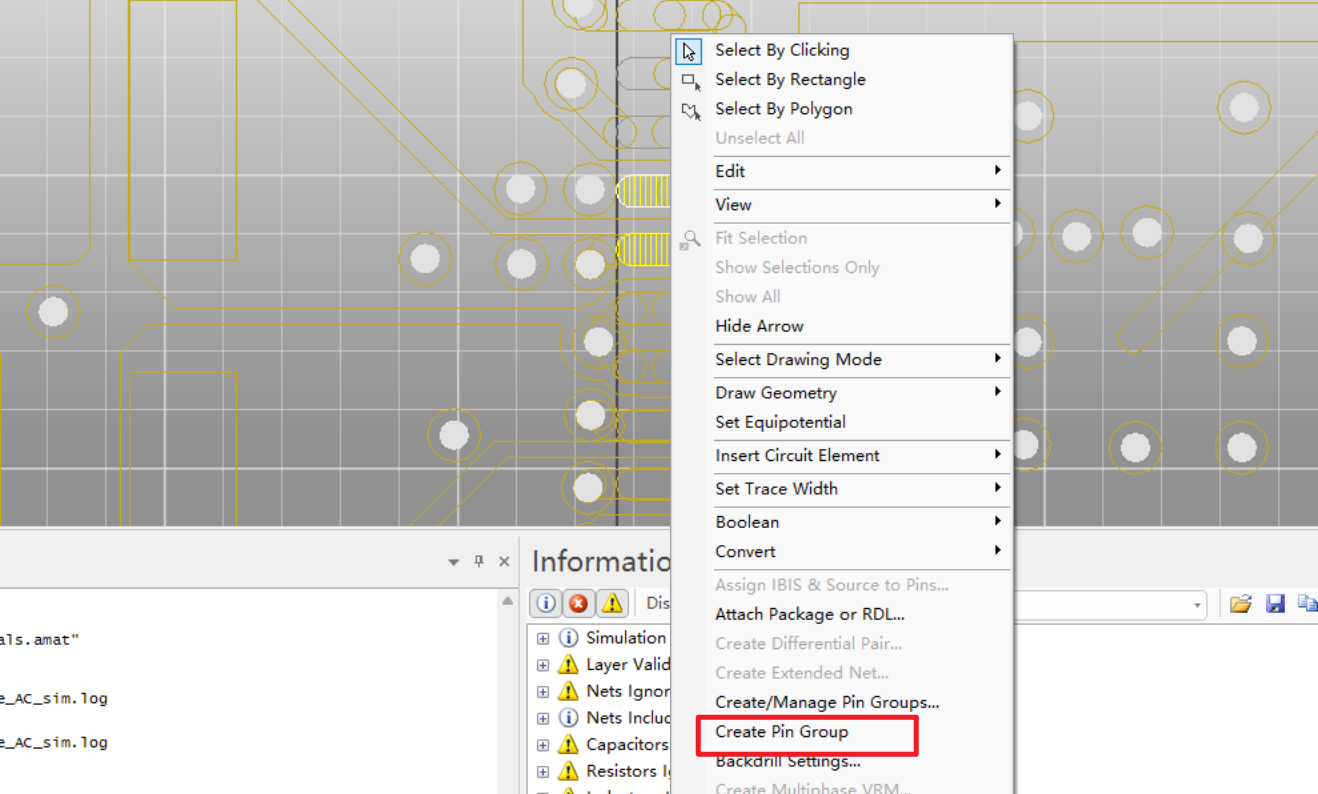This screenshot has height=794, width=1318.
Task: Click the open folder icon in Information toolbar
Action: [1241, 603]
